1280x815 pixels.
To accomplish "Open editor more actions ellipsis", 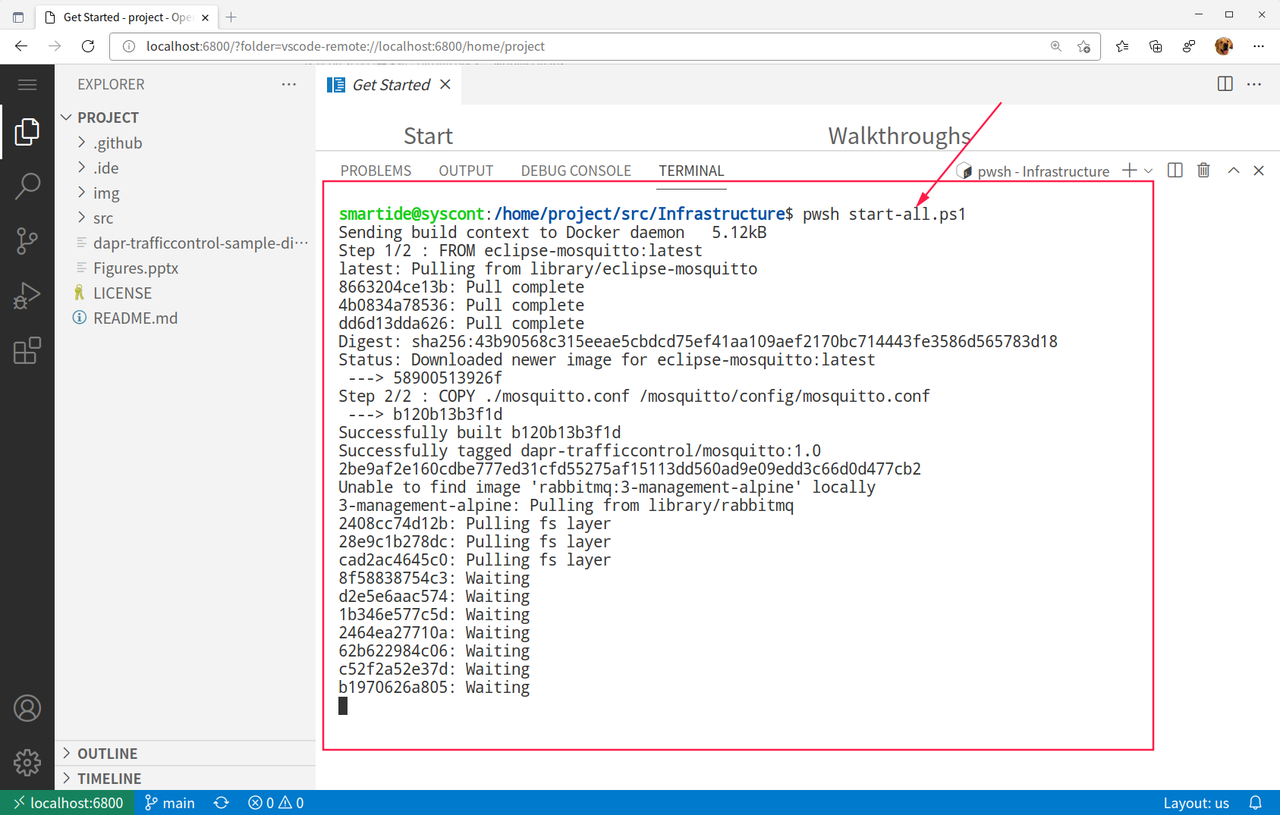I will point(1254,85).
